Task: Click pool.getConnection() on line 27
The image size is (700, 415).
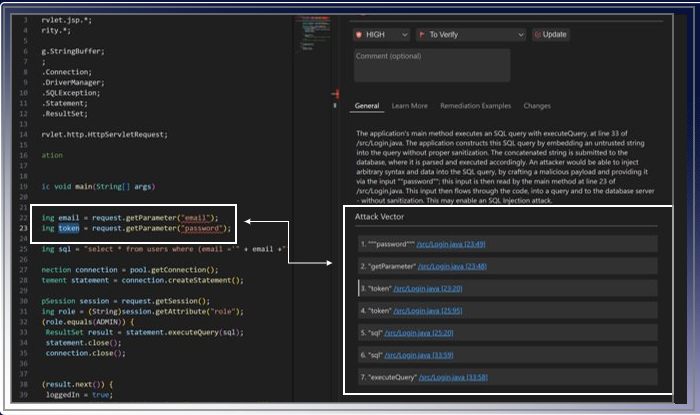Action: 174,270
